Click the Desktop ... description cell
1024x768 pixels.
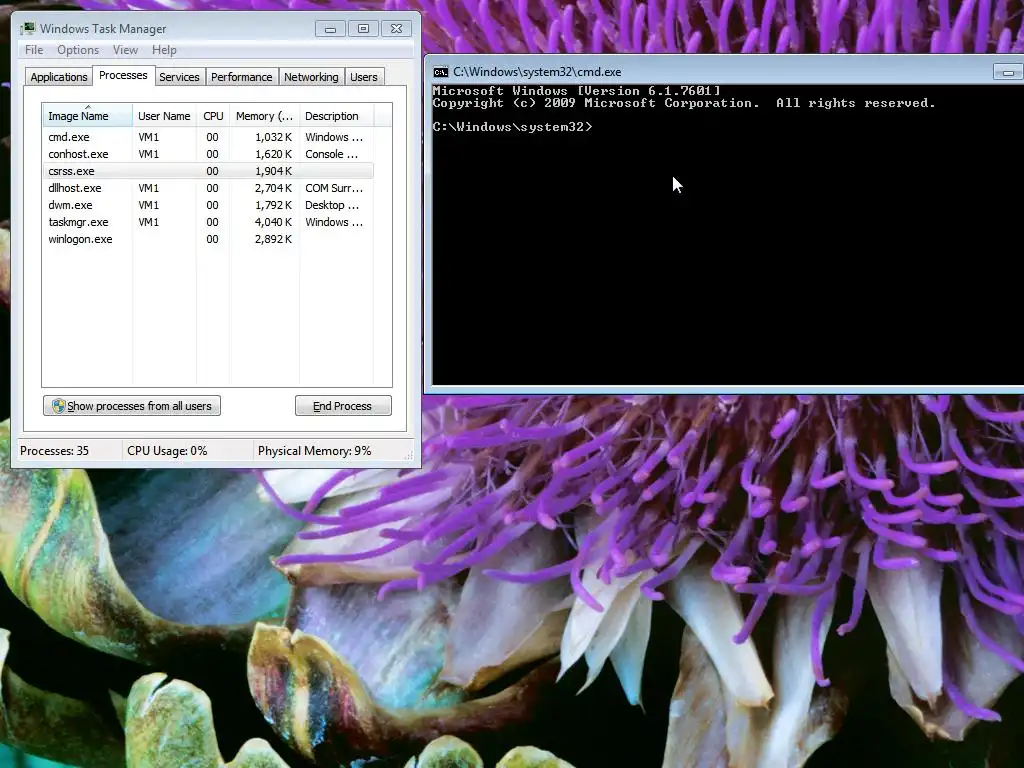click(332, 205)
